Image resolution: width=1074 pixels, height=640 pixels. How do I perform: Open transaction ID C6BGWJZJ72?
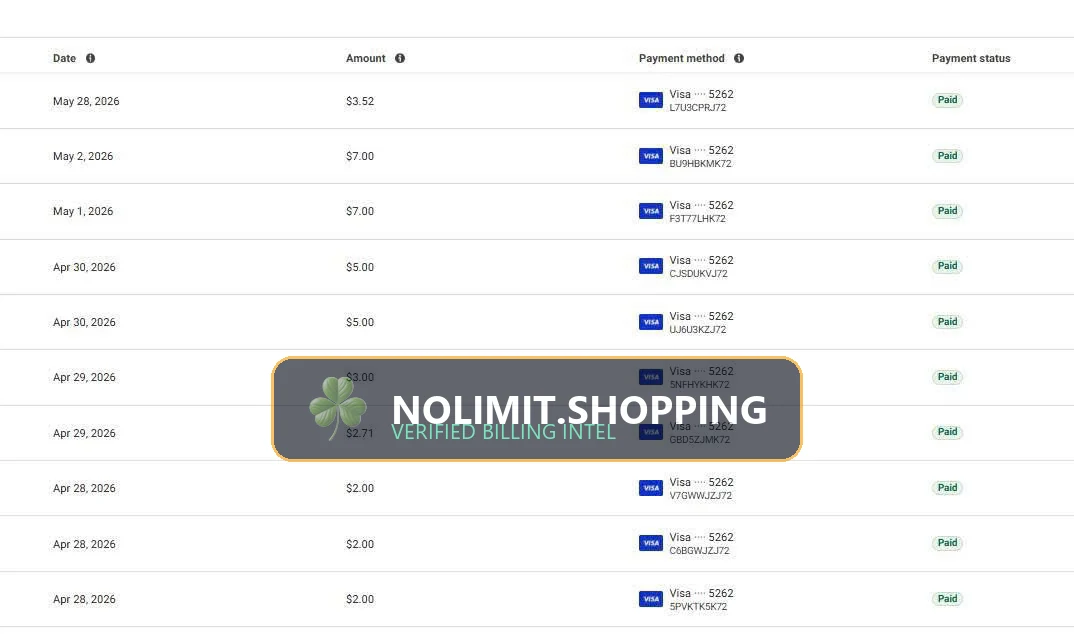699,550
